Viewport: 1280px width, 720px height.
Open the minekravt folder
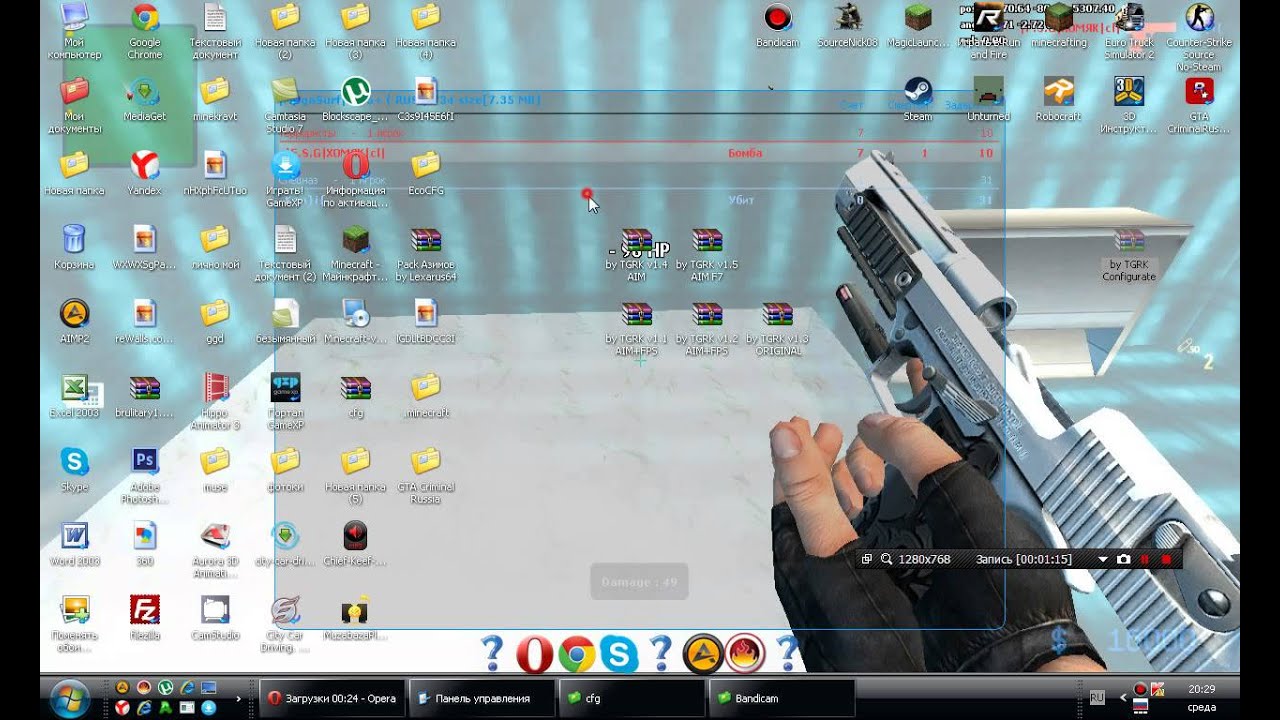[x=215, y=91]
